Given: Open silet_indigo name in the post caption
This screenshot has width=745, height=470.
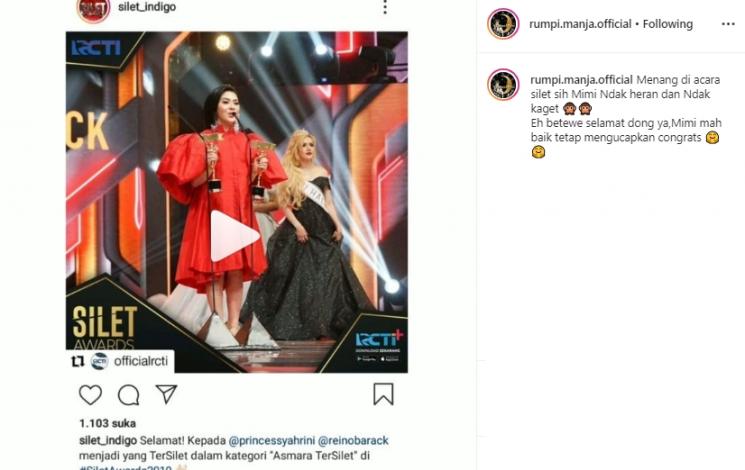Looking at the screenshot, I should [108, 441].
